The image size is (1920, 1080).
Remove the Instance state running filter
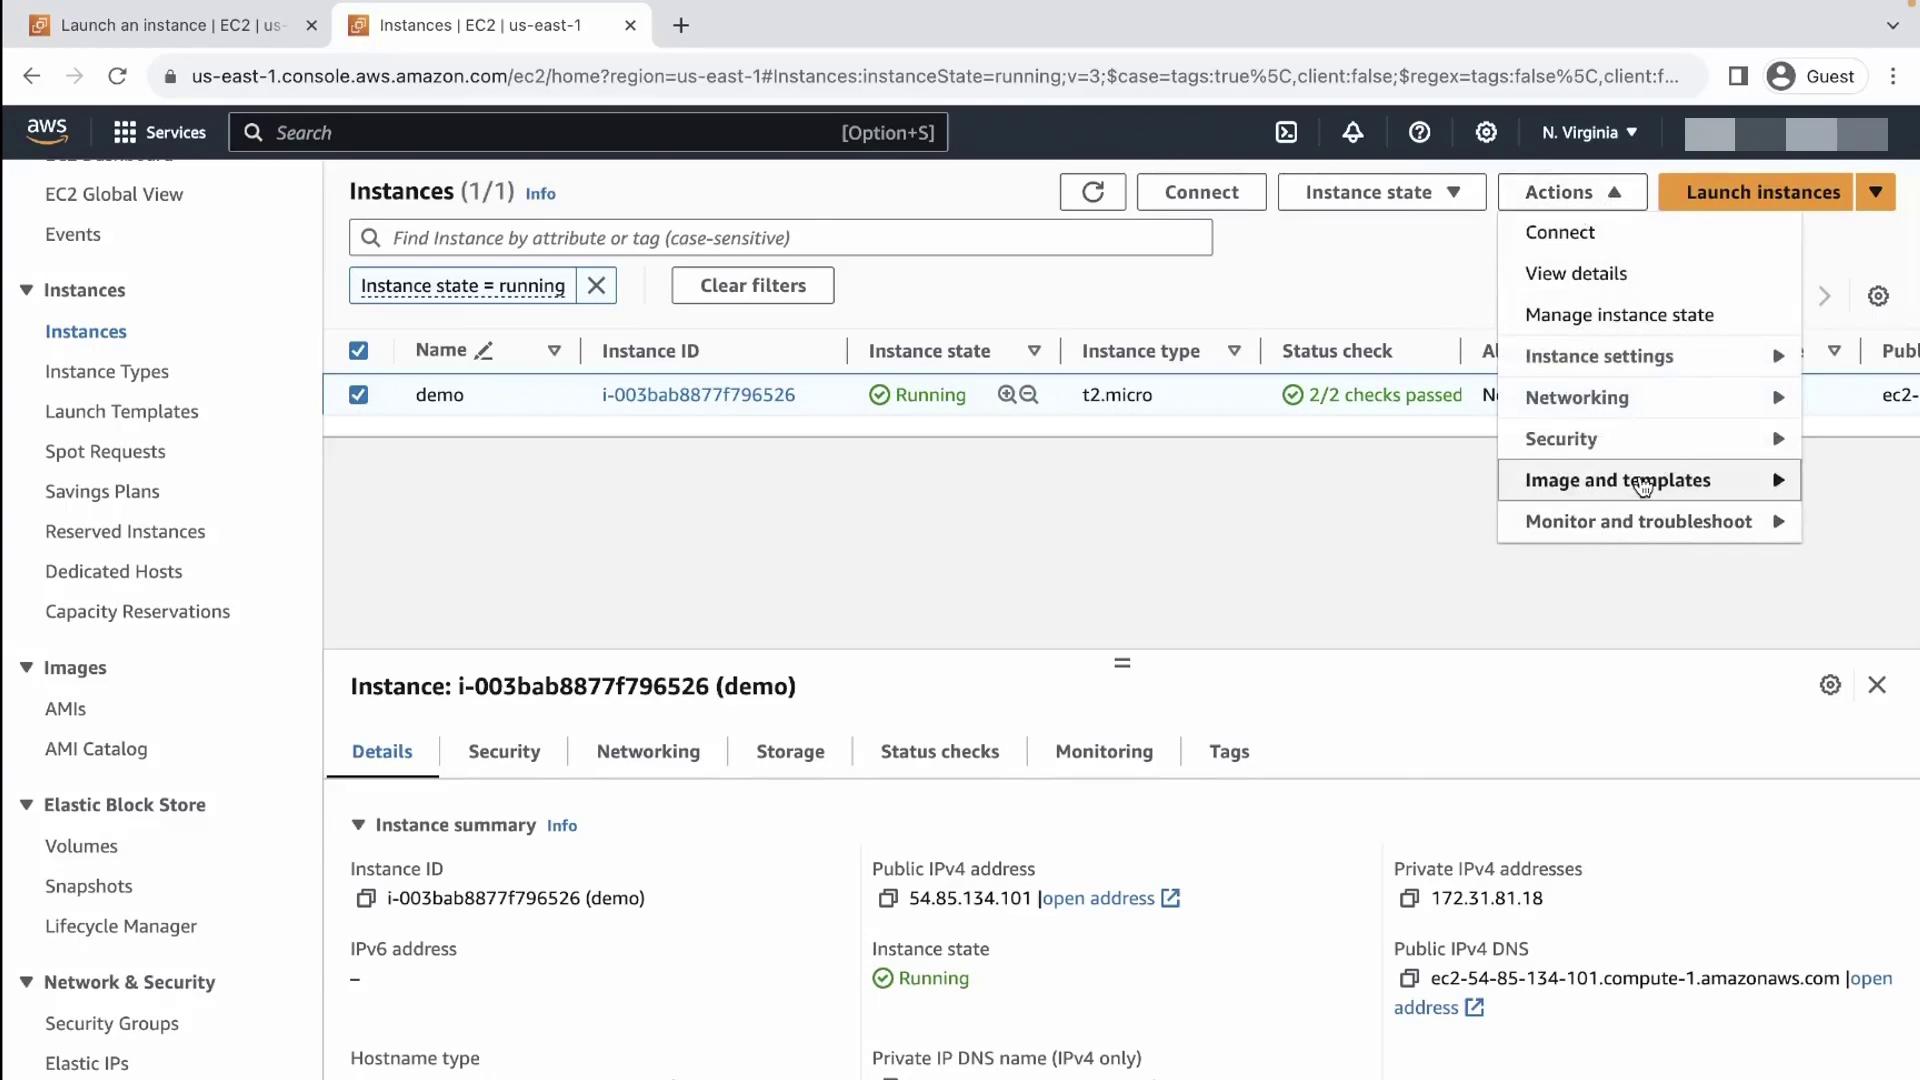click(596, 286)
